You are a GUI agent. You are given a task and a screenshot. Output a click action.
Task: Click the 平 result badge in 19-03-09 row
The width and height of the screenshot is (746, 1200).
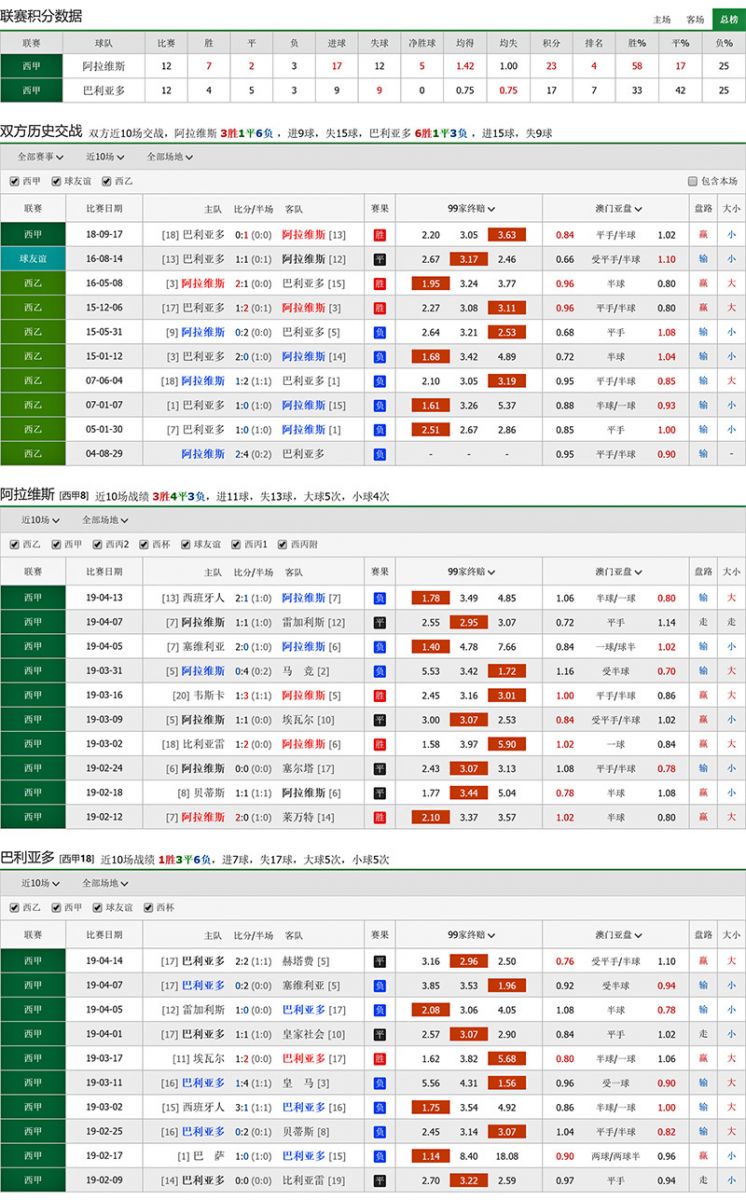point(379,719)
